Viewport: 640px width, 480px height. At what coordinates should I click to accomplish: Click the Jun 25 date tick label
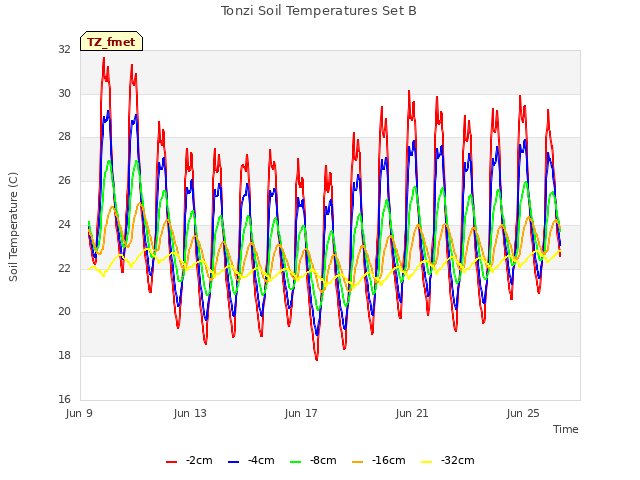pos(523,413)
